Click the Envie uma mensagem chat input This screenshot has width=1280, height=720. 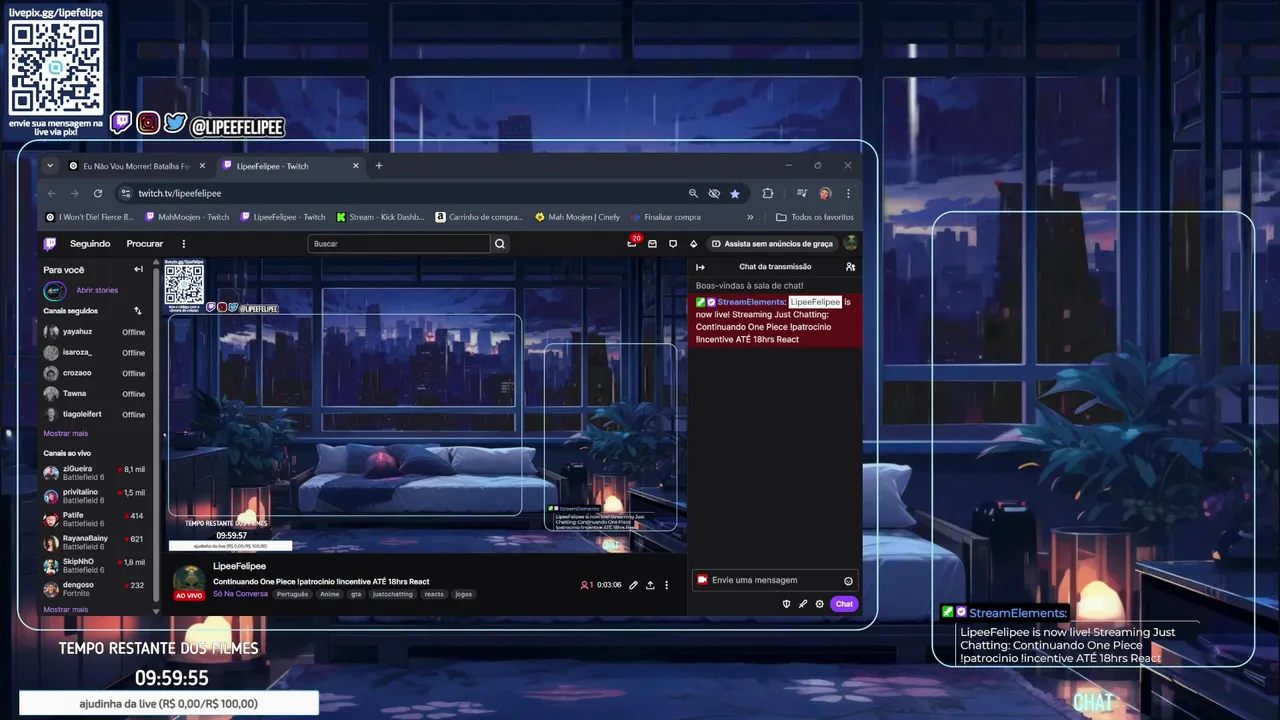tap(776, 580)
